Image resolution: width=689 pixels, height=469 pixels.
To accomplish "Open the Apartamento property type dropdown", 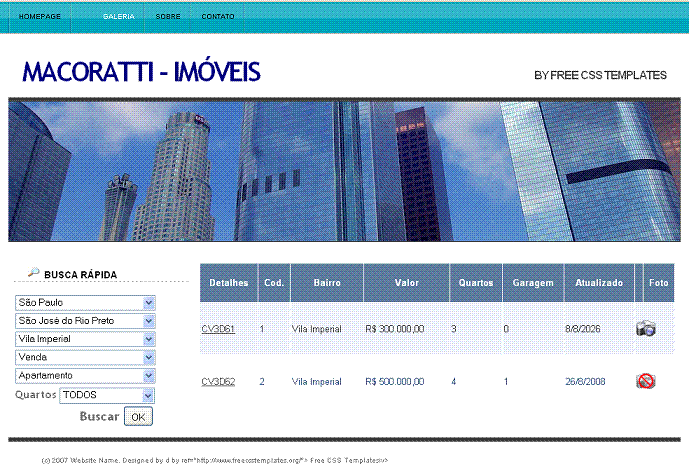I will point(85,376).
